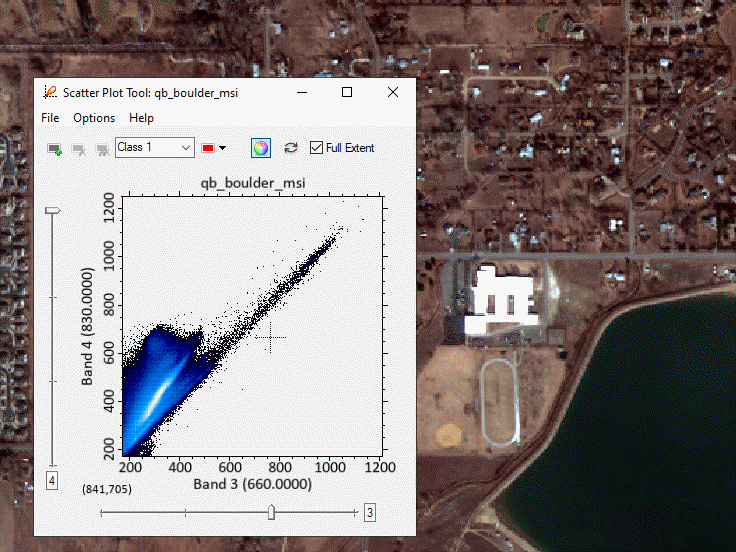Maximize the Scatter Plot Tool window
736x552 pixels.
tap(347, 92)
